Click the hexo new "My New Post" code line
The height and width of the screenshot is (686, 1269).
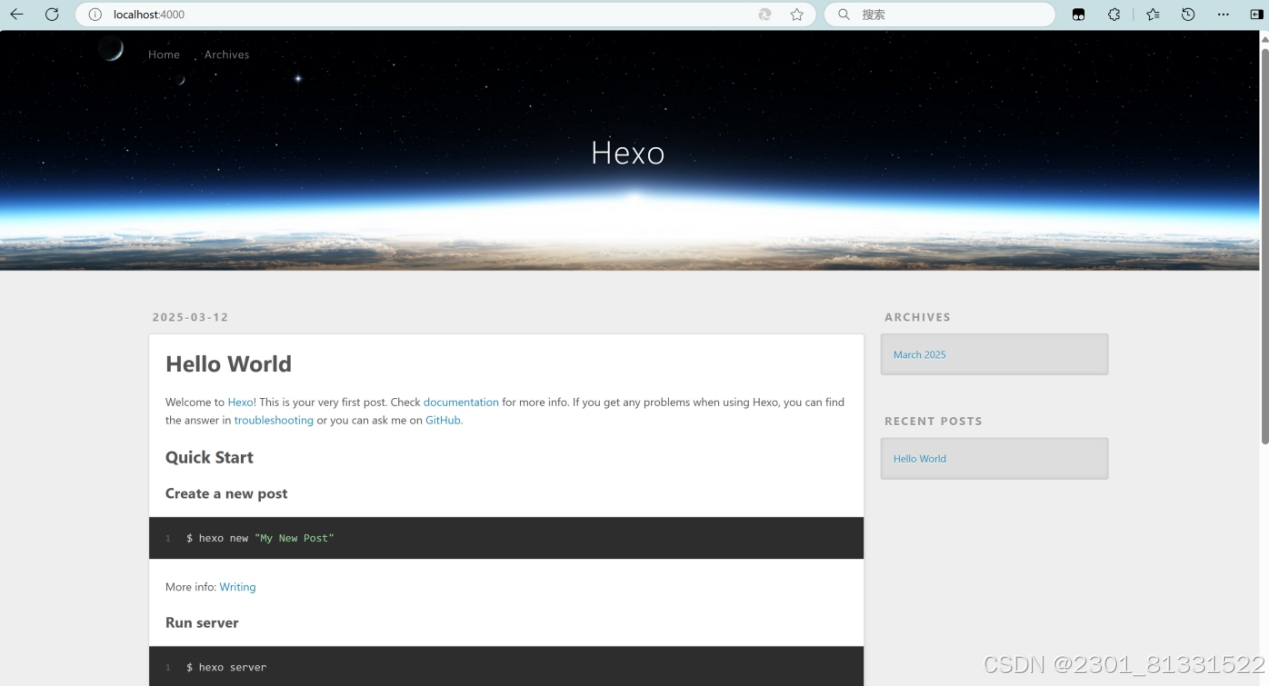tap(260, 538)
